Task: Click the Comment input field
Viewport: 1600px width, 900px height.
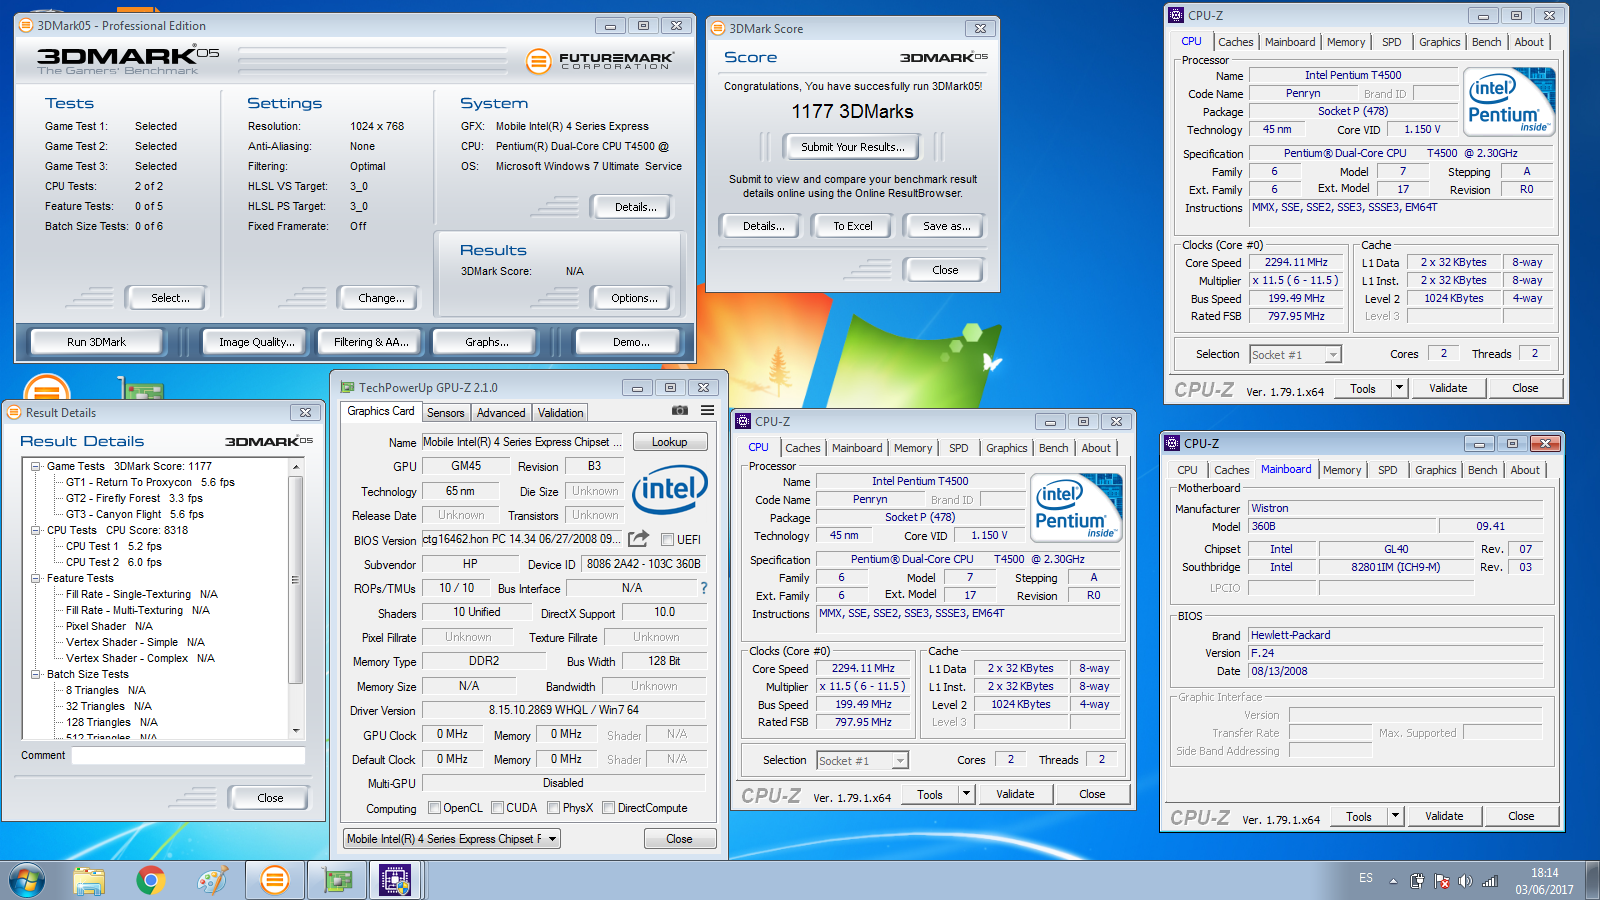Action: click(x=188, y=756)
